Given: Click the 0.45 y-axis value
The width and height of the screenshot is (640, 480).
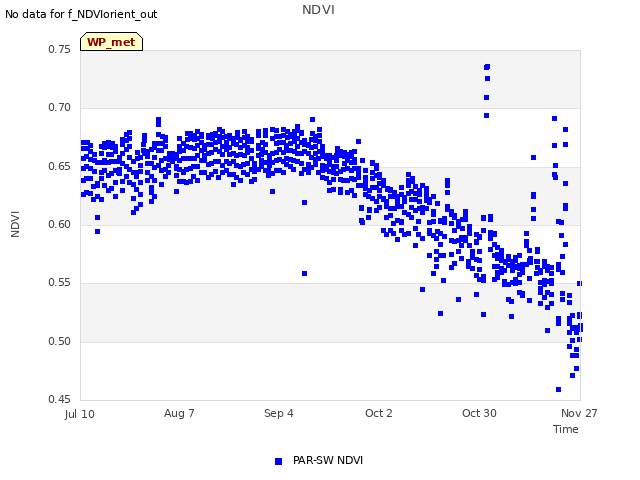Looking at the screenshot, I should 60,399.
